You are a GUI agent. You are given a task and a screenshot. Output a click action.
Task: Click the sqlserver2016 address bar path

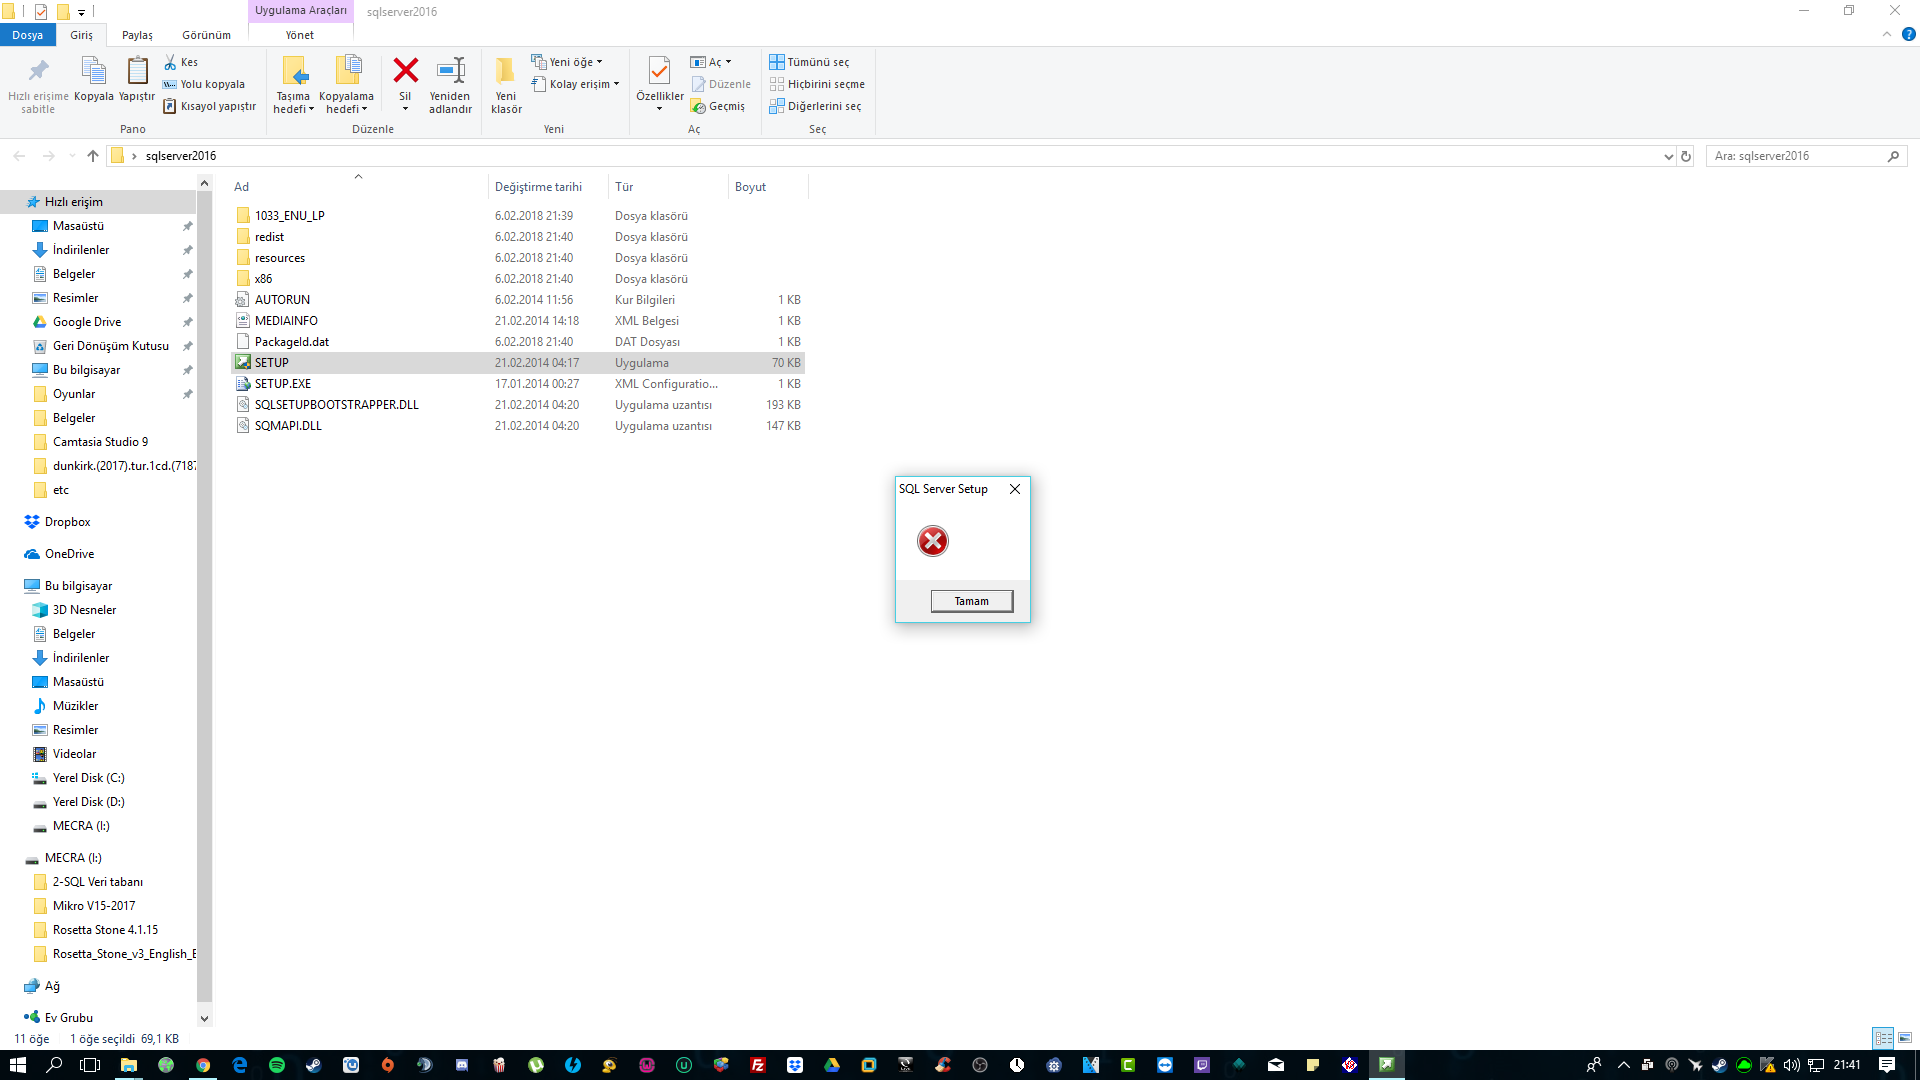tap(180, 156)
